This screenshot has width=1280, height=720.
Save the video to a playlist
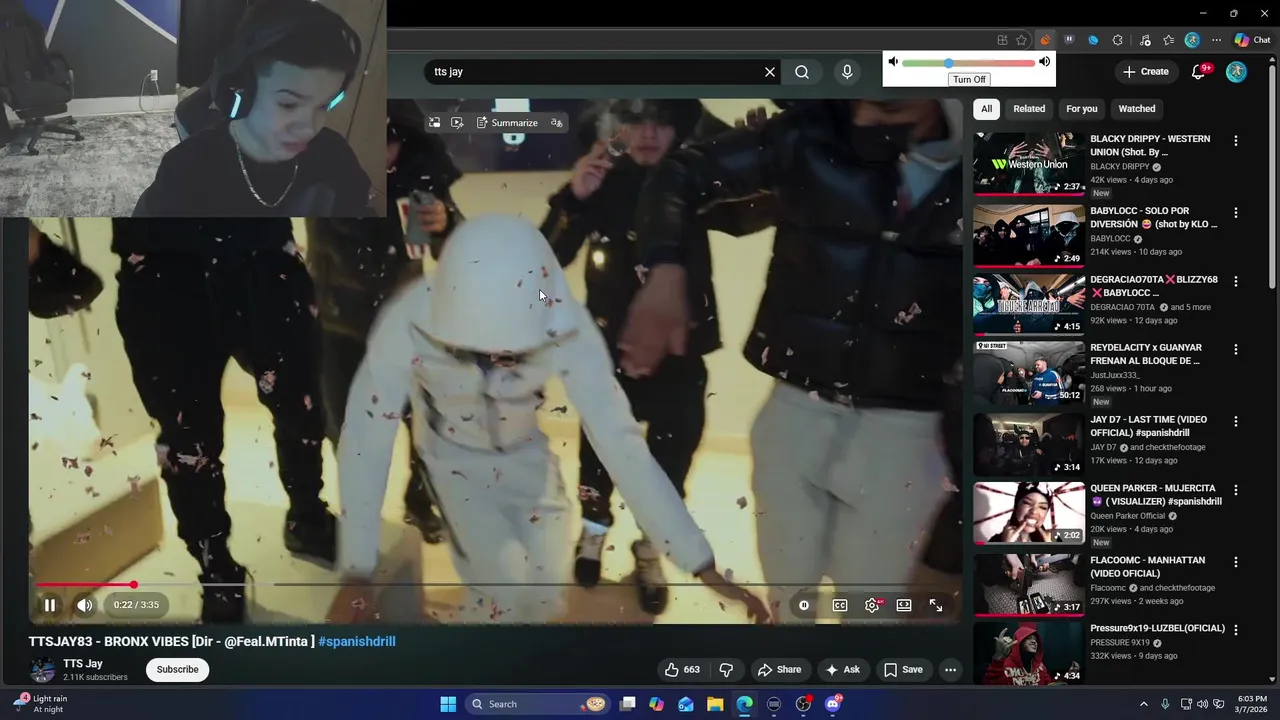click(903, 670)
